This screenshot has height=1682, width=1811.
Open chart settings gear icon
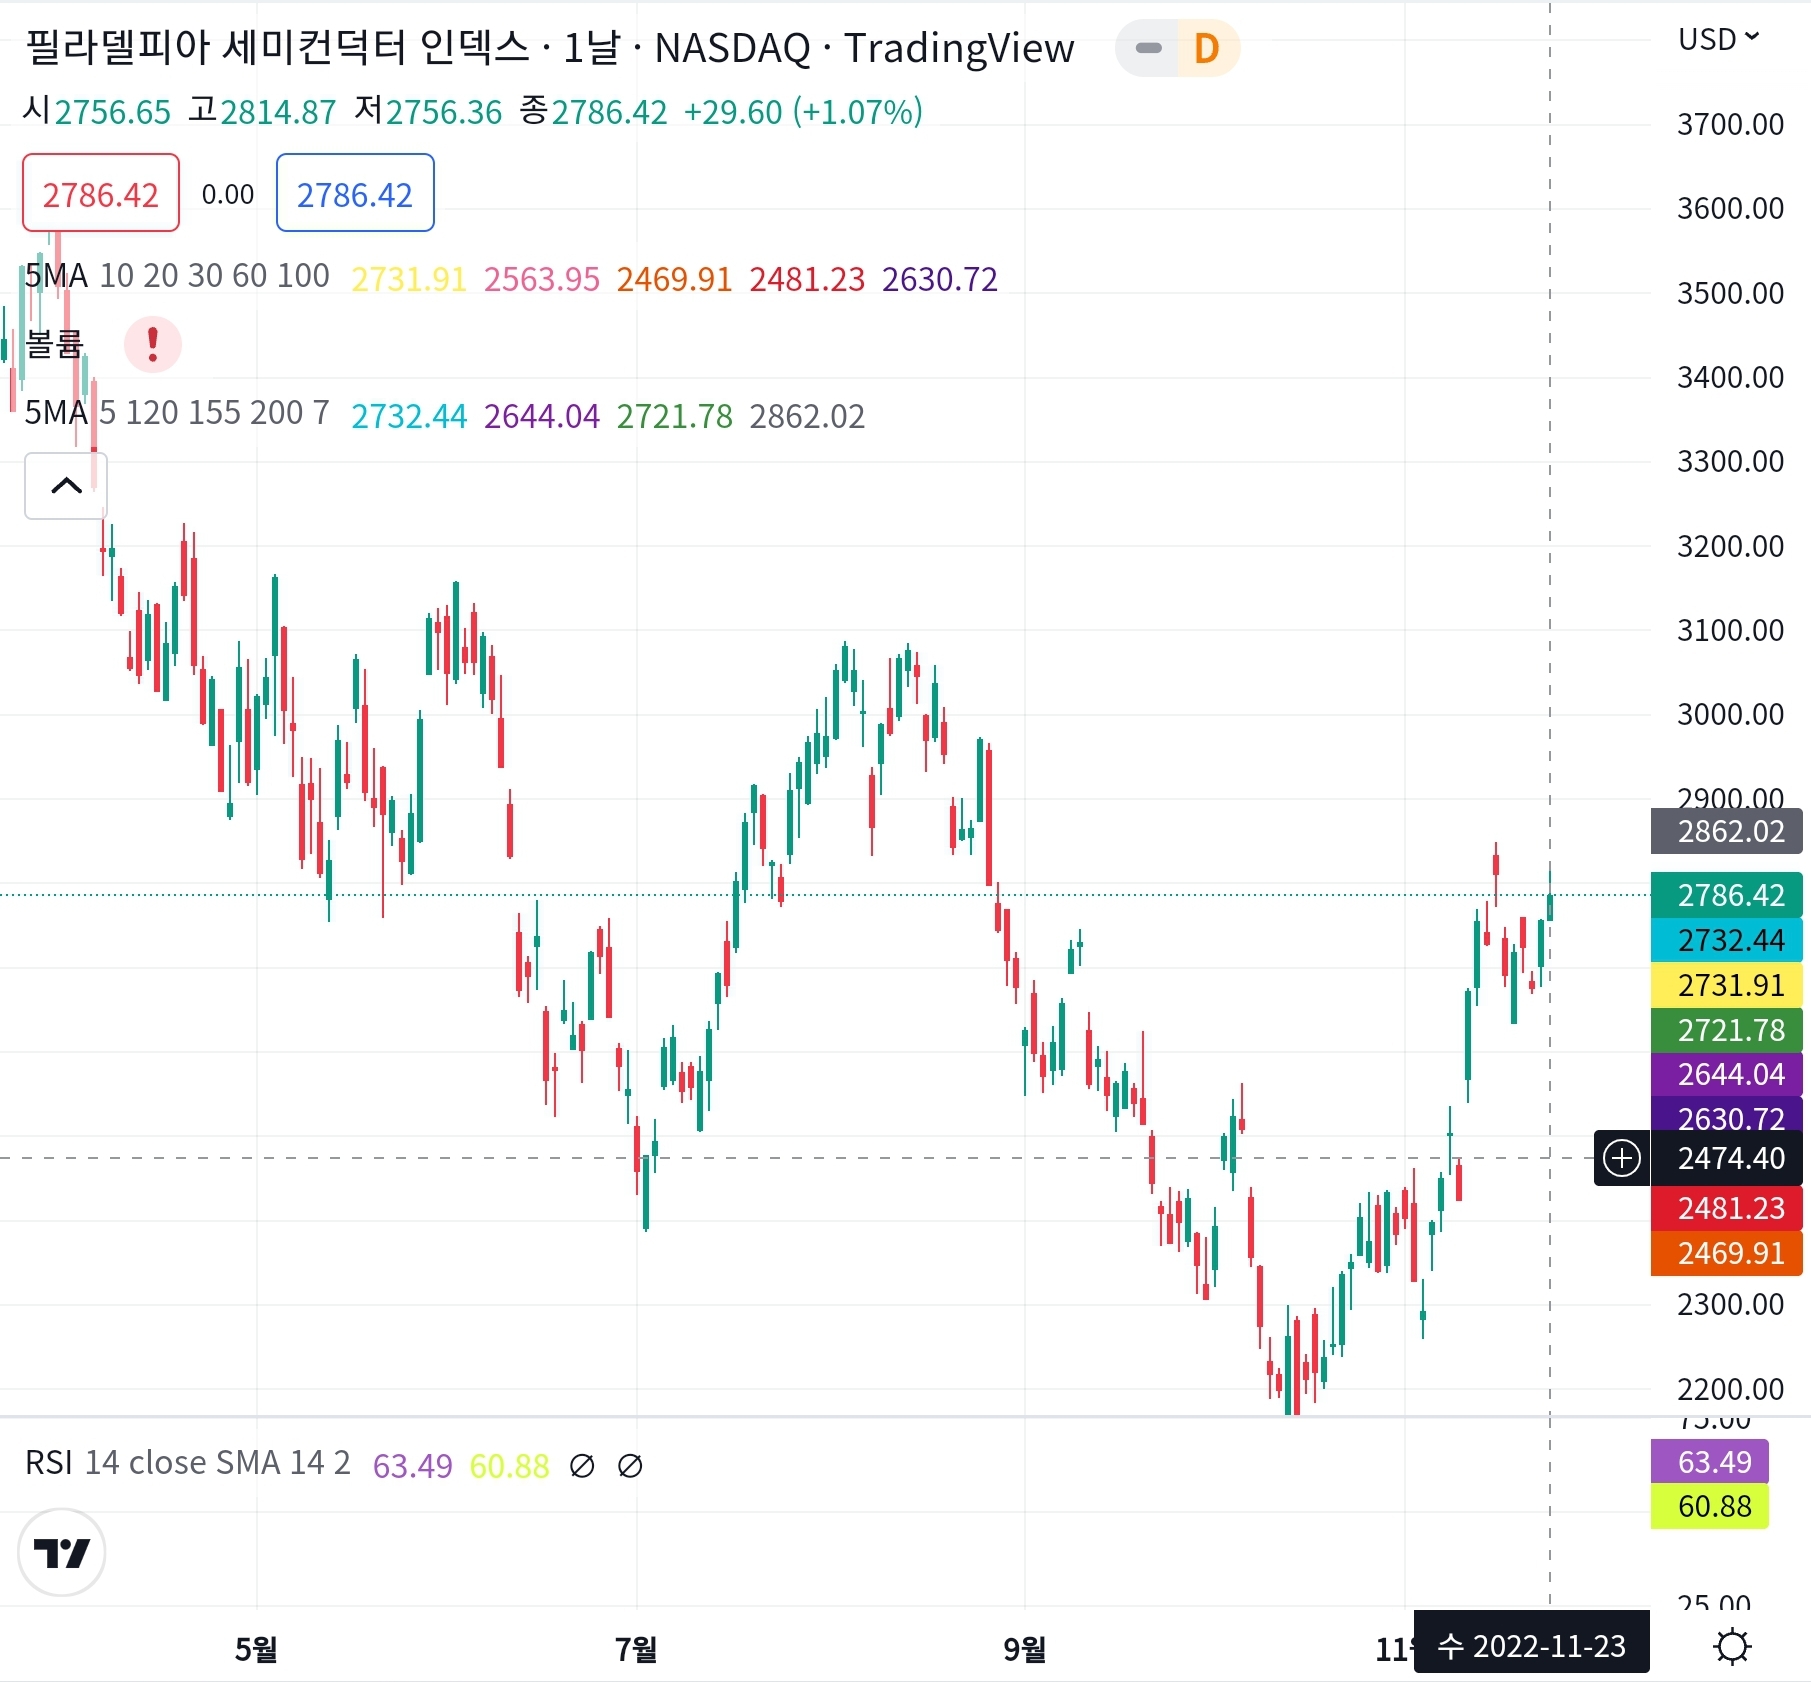[1732, 1646]
